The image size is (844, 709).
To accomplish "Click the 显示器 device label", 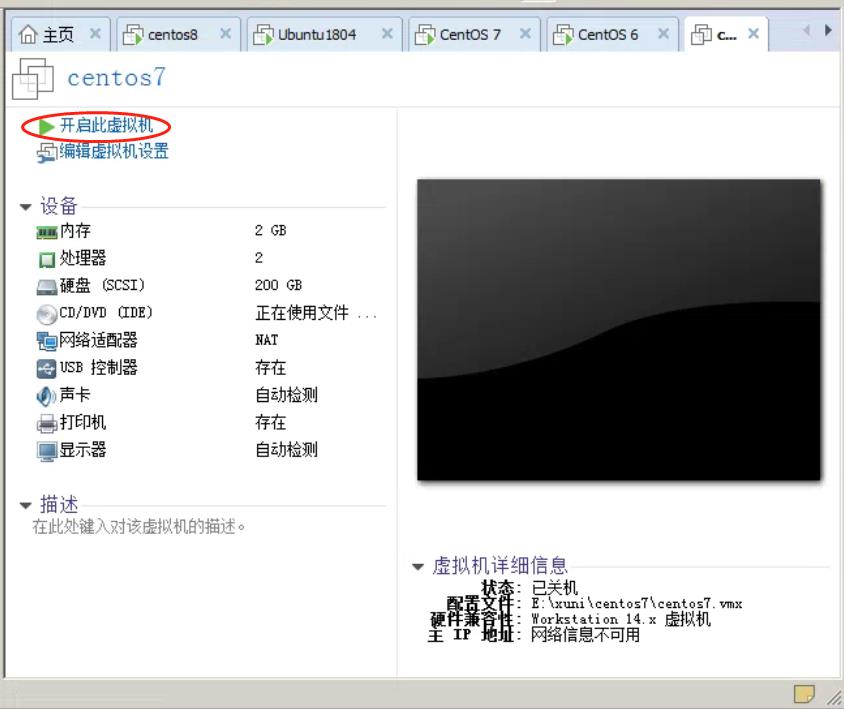I will coord(83,450).
